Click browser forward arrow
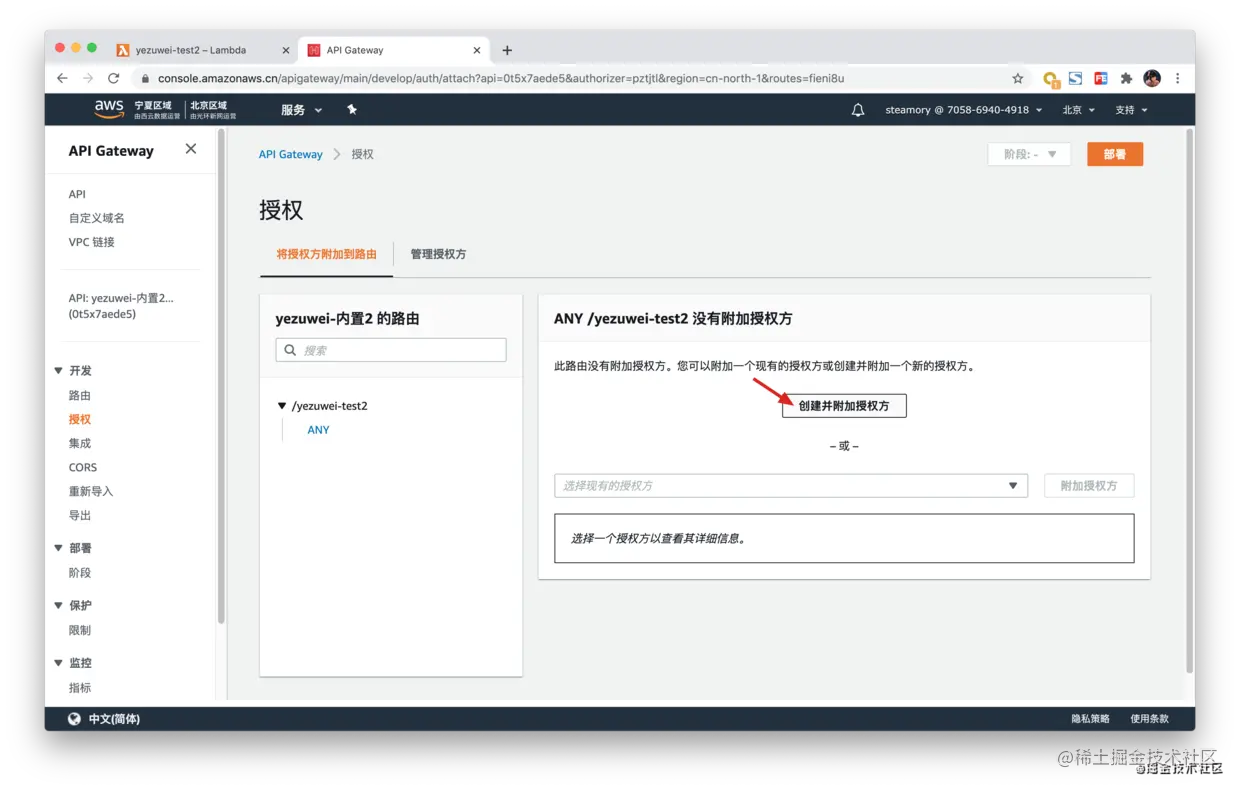 point(88,78)
